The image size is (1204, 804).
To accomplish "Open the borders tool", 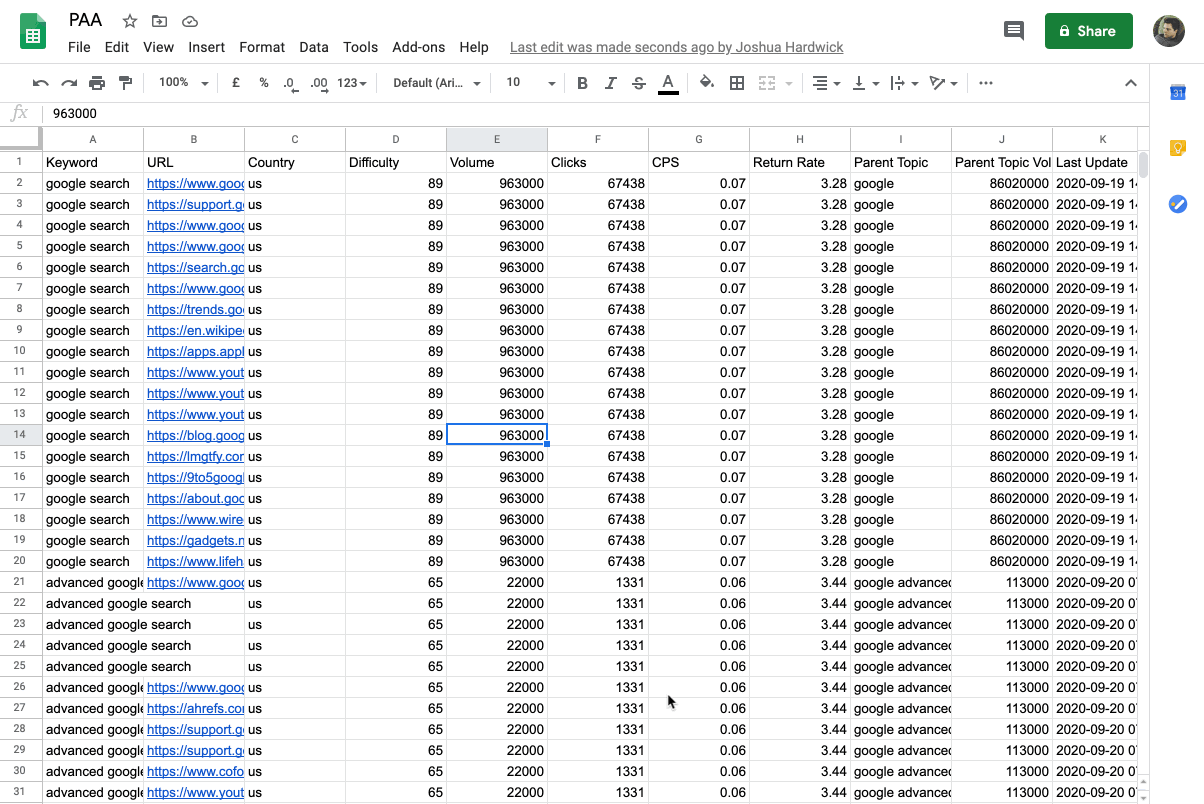I will [737, 83].
